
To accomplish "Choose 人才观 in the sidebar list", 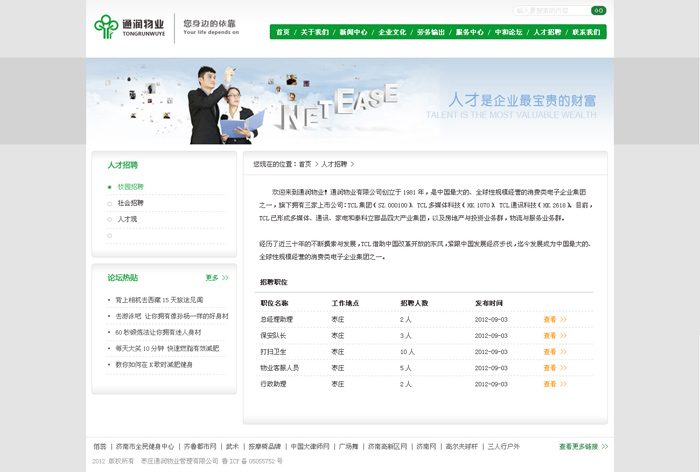I will pyautogui.click(x=128, y=219).
